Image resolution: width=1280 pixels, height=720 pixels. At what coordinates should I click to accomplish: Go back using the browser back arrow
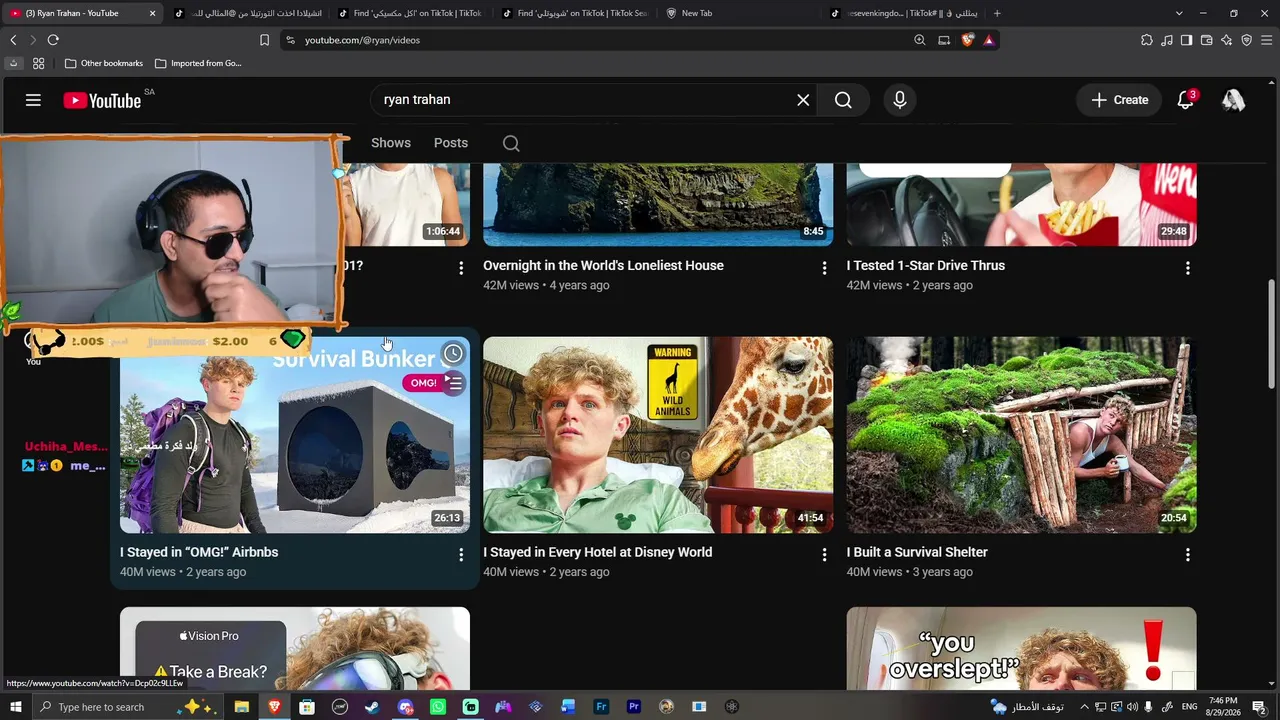tap(13, 40)
